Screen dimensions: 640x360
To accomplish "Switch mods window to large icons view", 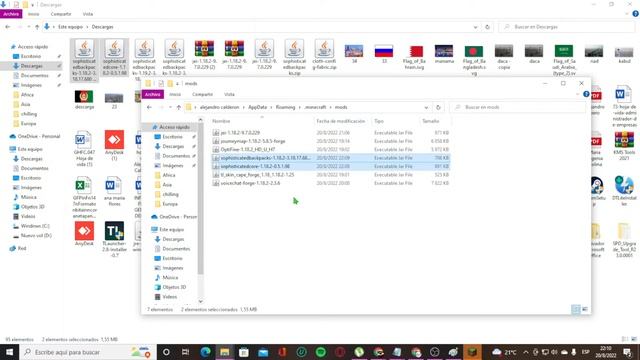I will tap(585, 309).
